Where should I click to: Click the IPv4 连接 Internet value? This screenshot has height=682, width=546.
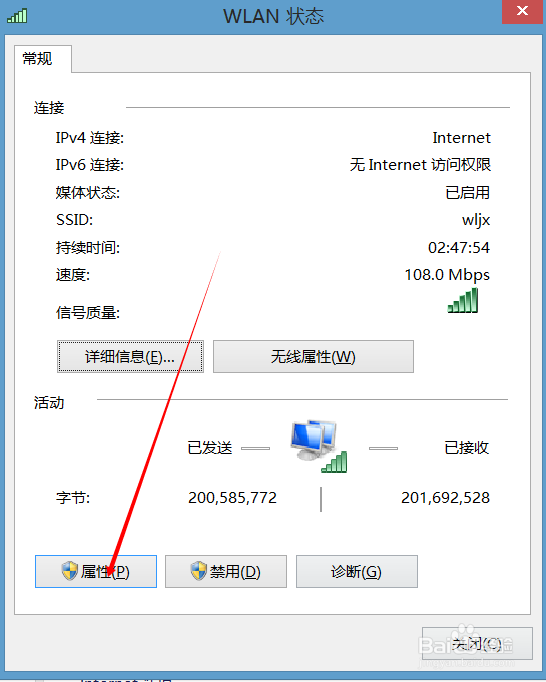[x=462, y=138]
